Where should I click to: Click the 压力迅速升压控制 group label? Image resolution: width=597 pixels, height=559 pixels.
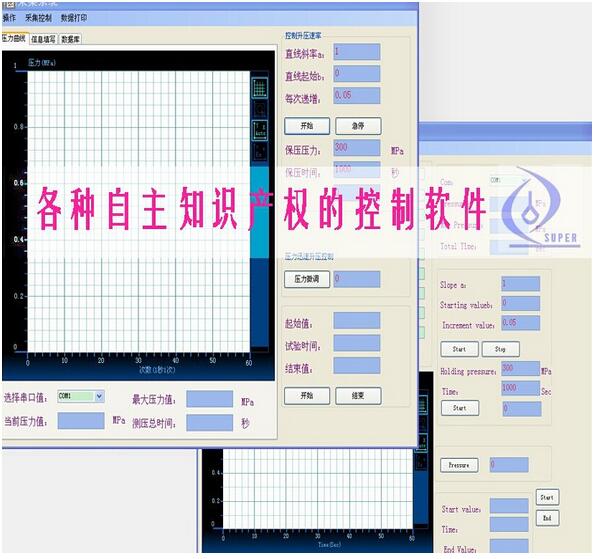click(x=309, y=256)
